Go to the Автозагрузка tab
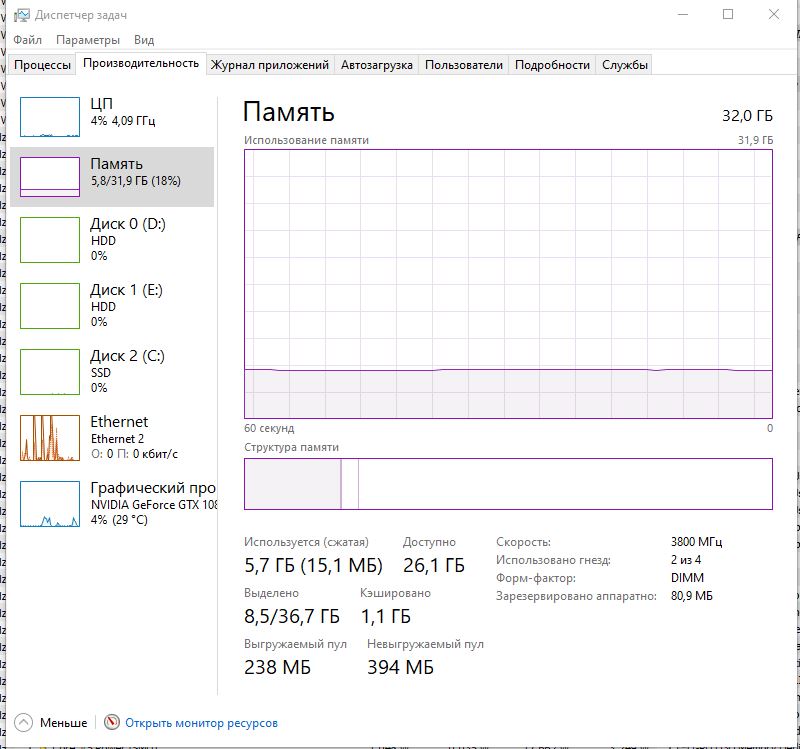Viewport: 800px width, 749px height. [377, 65]
